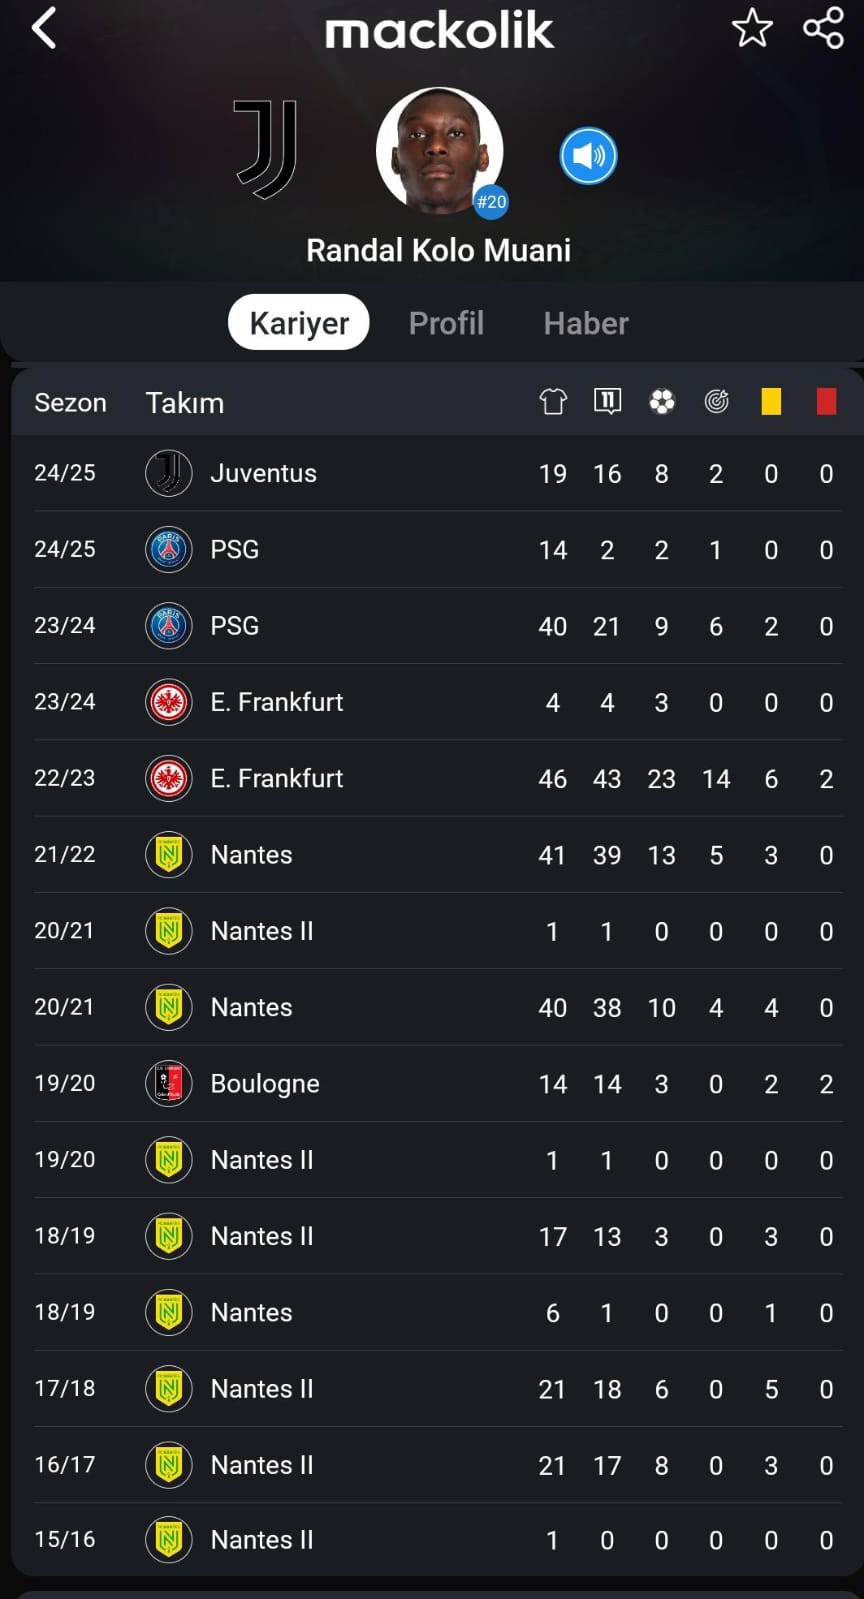Tap the yellow card column icon

[x=771, y=402]
